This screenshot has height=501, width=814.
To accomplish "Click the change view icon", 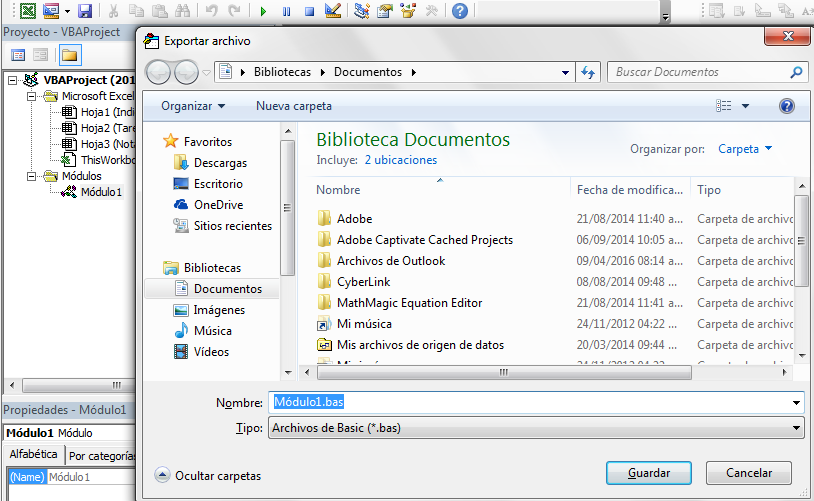I will pos(724,106).
